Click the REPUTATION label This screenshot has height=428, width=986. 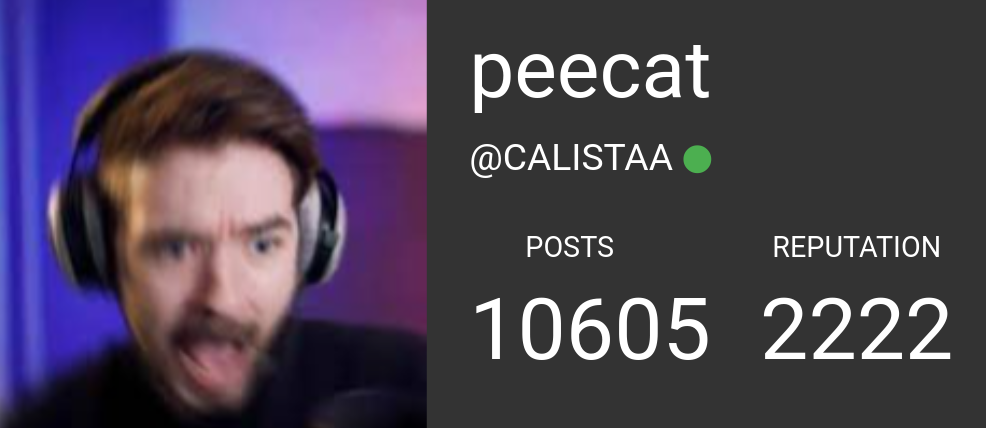tap(856, 247)
